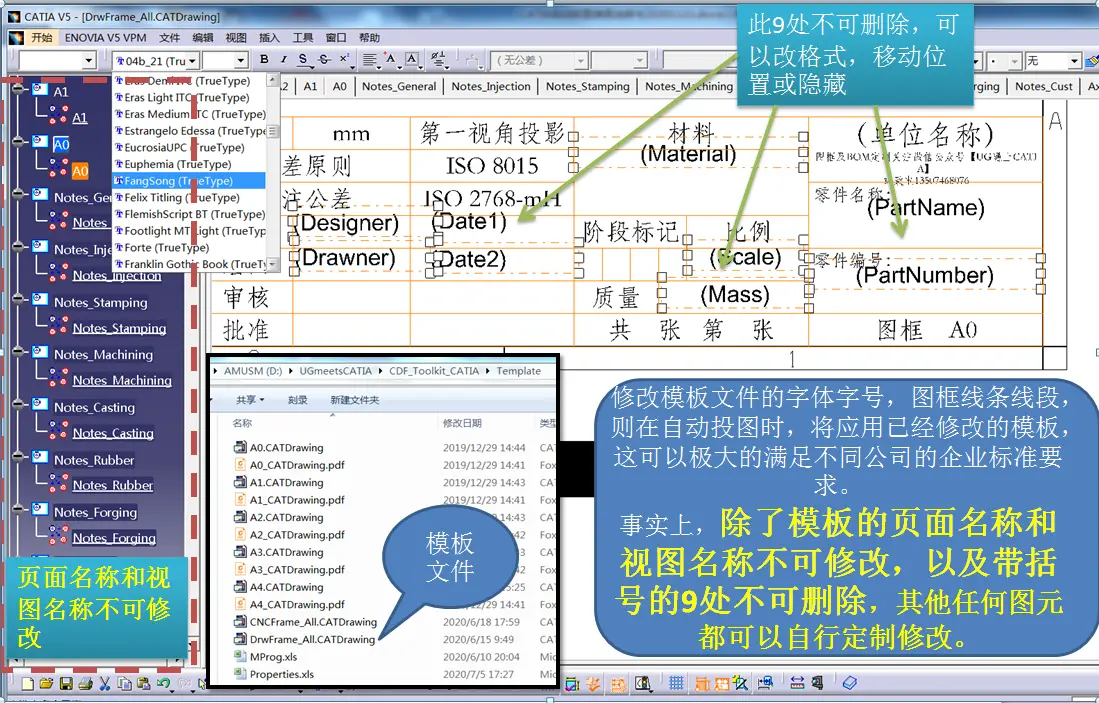Open the 插入 menu

coord(269,38)
